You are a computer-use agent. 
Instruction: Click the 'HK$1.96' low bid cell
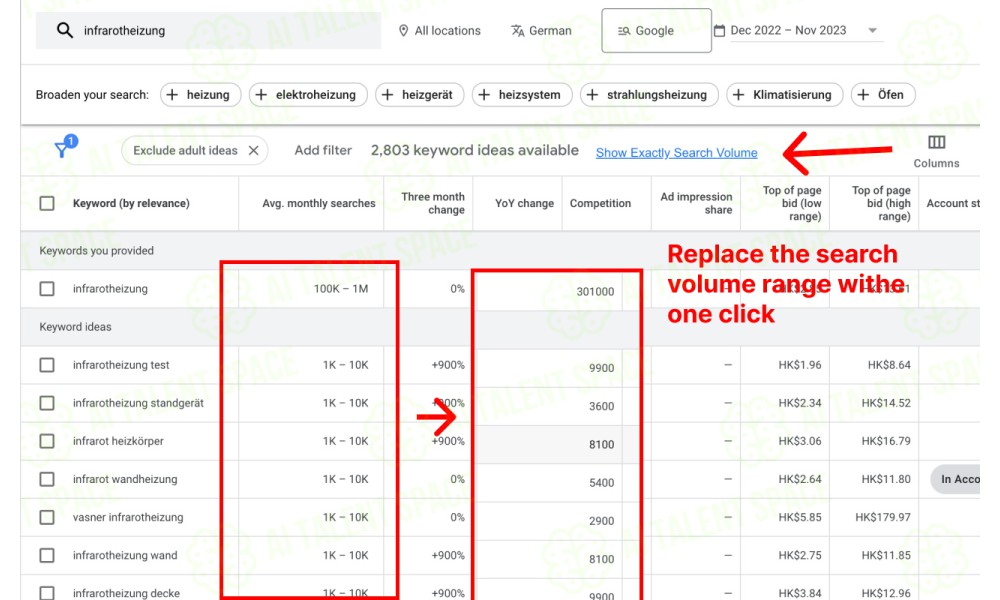[x=800, y=365]
